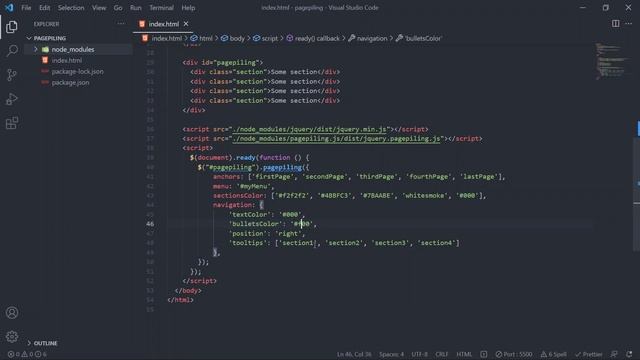Image resolution: width=640 pixels, height=360 pixels.
Task: Click UTF-8 encoding selector
Action: pos(419,354)
